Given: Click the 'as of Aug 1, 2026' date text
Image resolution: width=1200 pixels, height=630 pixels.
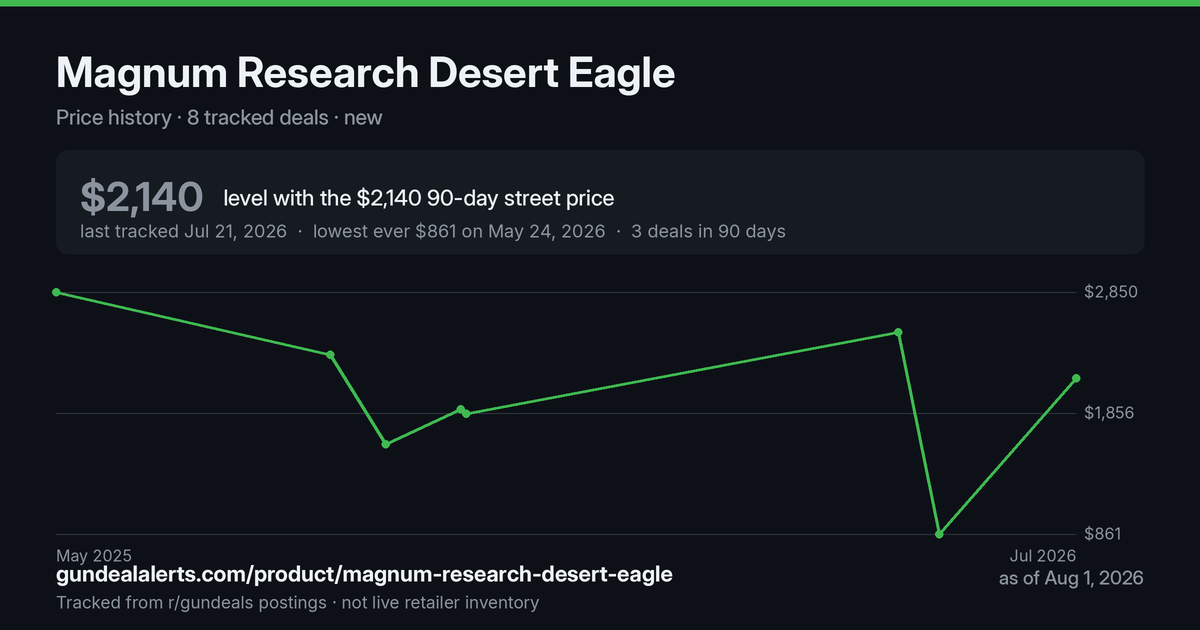Looking at the screenshot, I should 1071,578.
